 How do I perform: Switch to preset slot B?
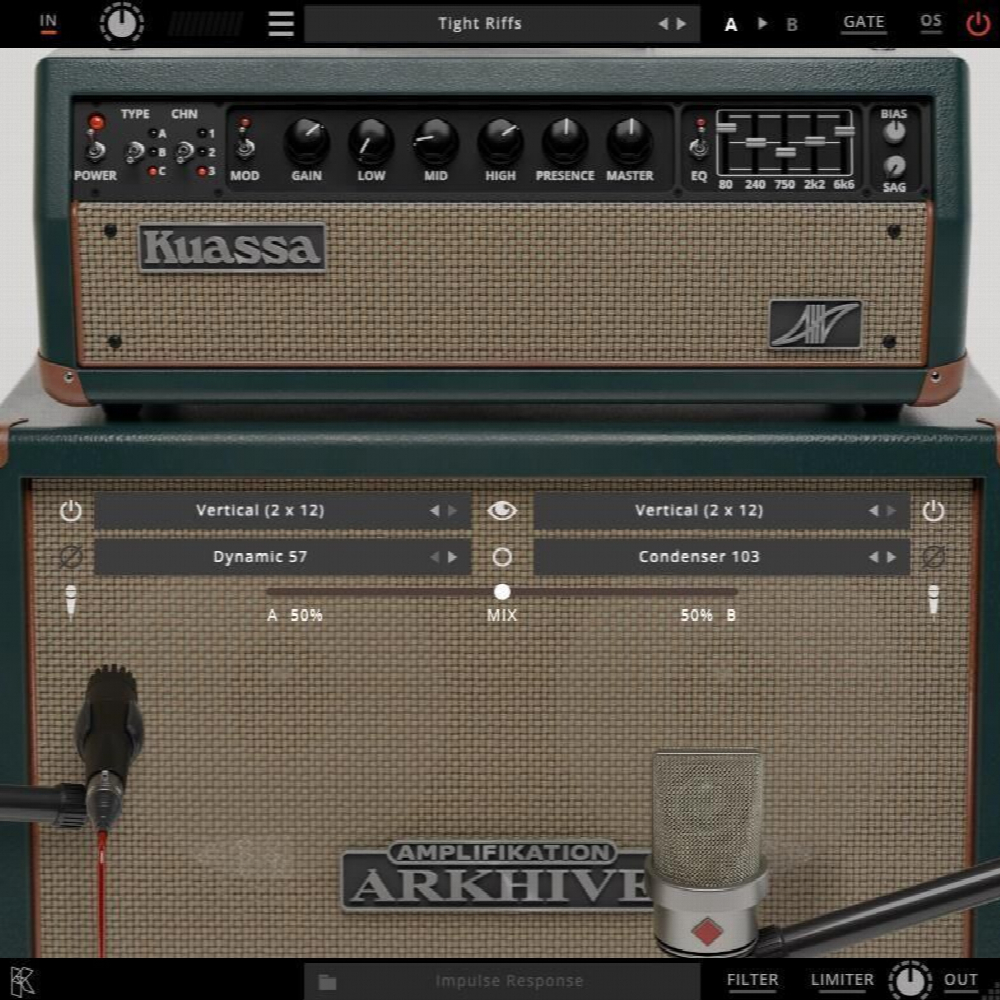tap(791, 24)
